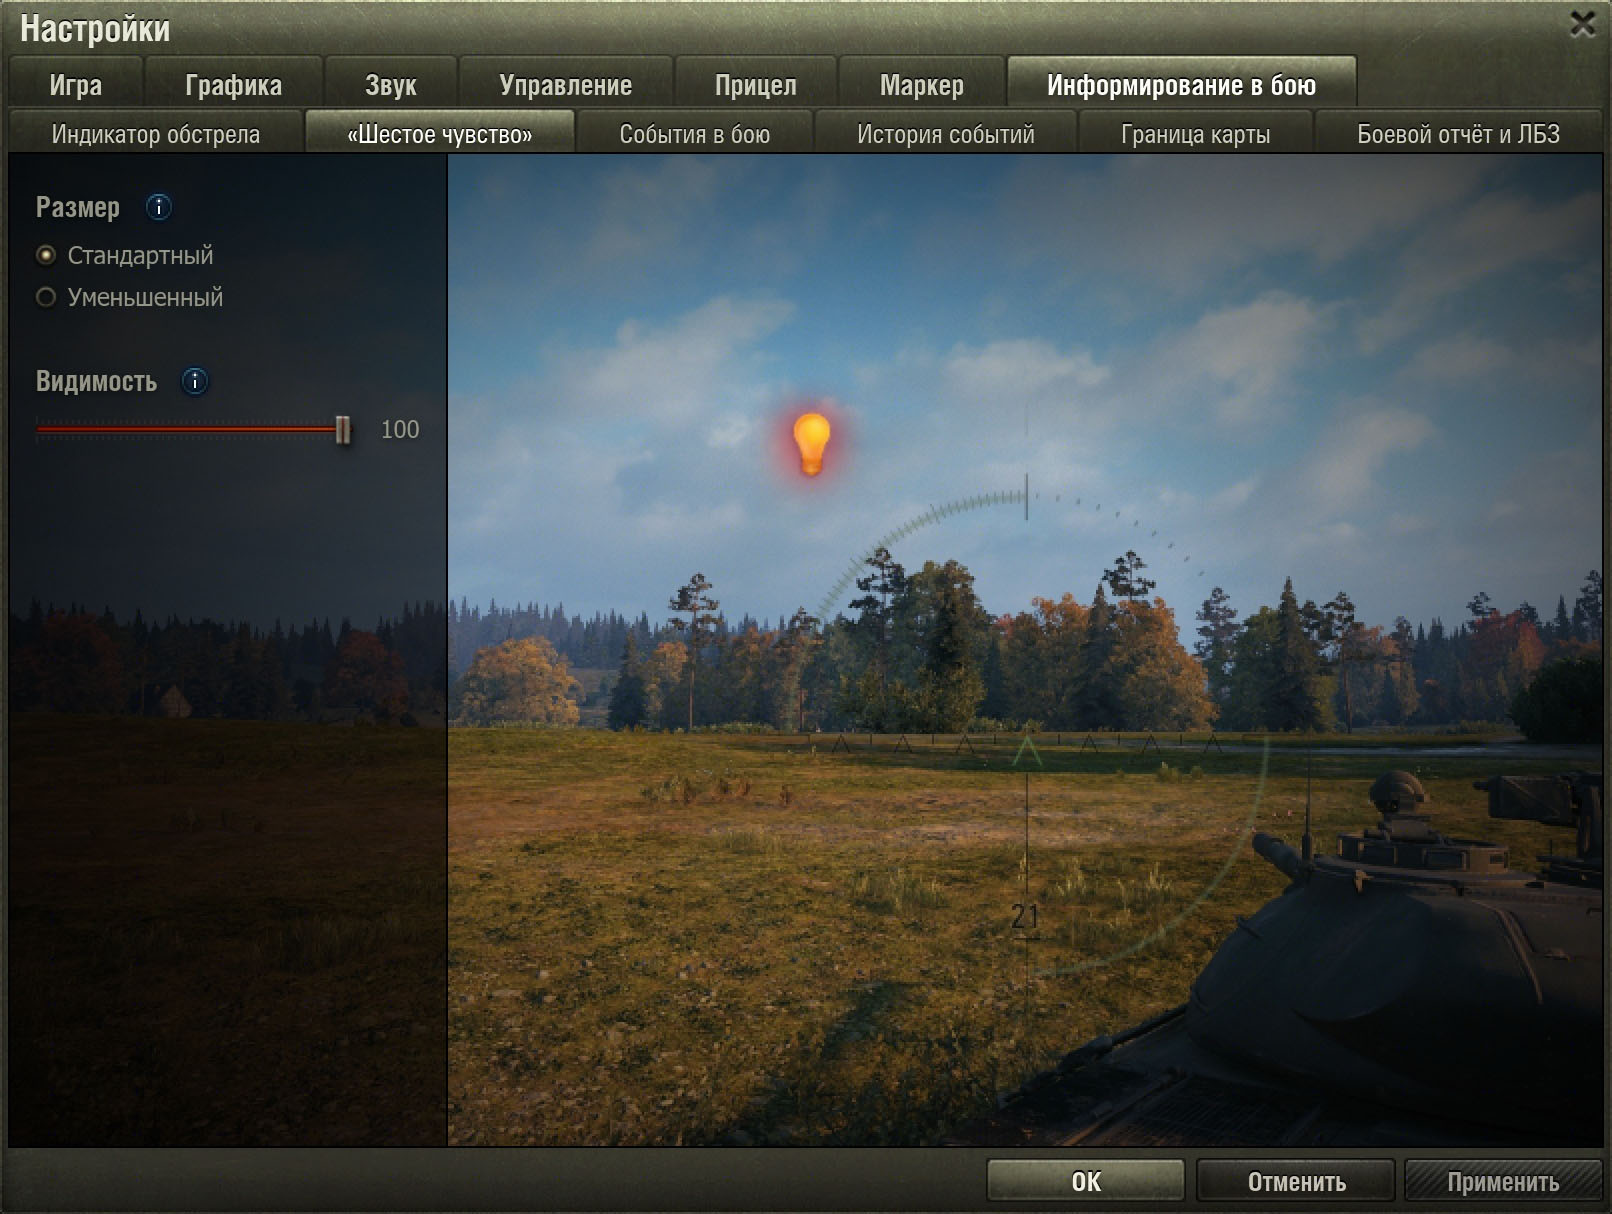Open the Прицел settings tab
1612x1214 pixels.
coord(755,86)
